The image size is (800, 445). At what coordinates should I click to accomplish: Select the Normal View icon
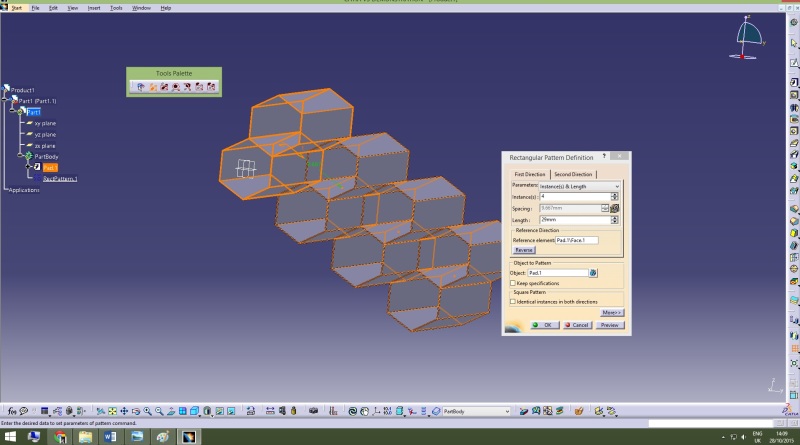pyautogui.click(x=171, y=411)
